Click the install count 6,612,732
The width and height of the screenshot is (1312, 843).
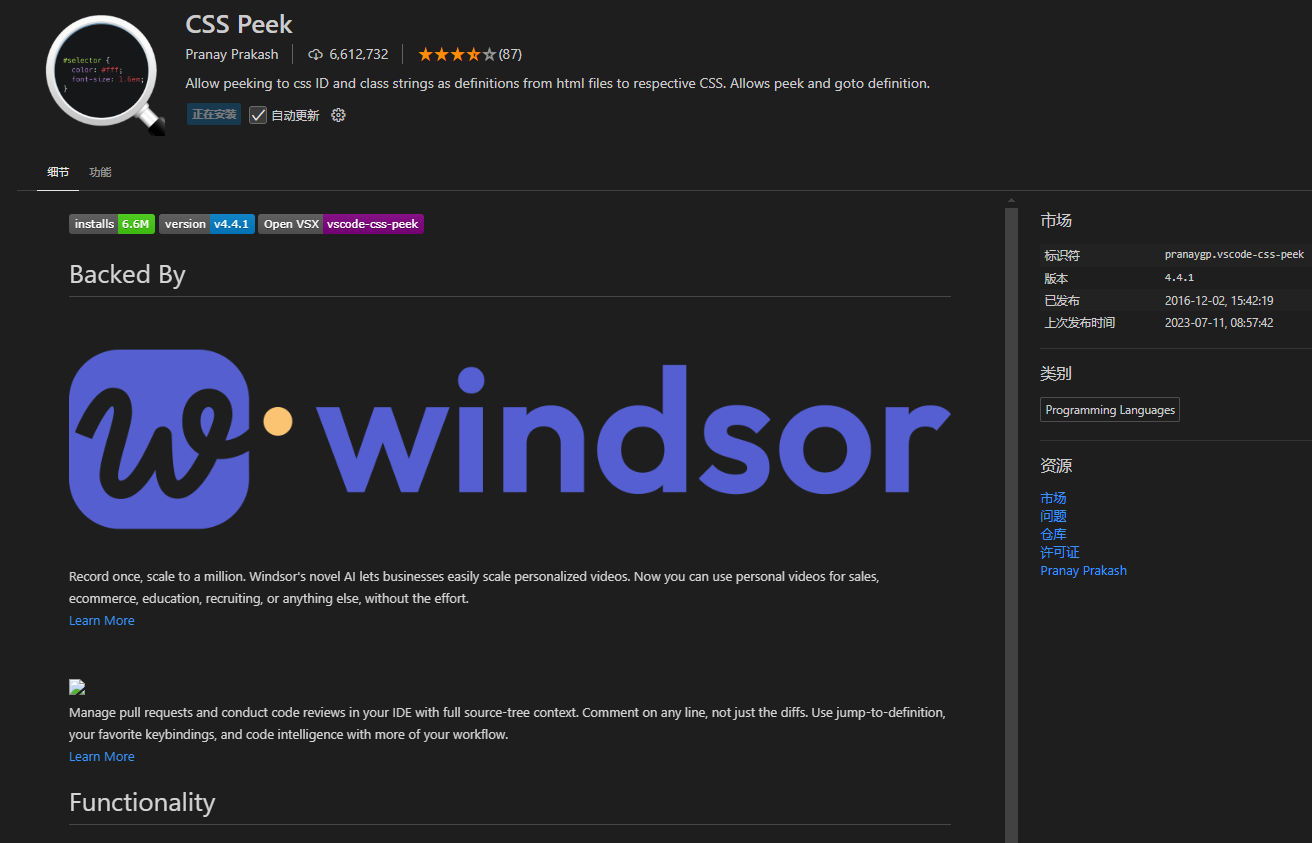tap(358, 54)
